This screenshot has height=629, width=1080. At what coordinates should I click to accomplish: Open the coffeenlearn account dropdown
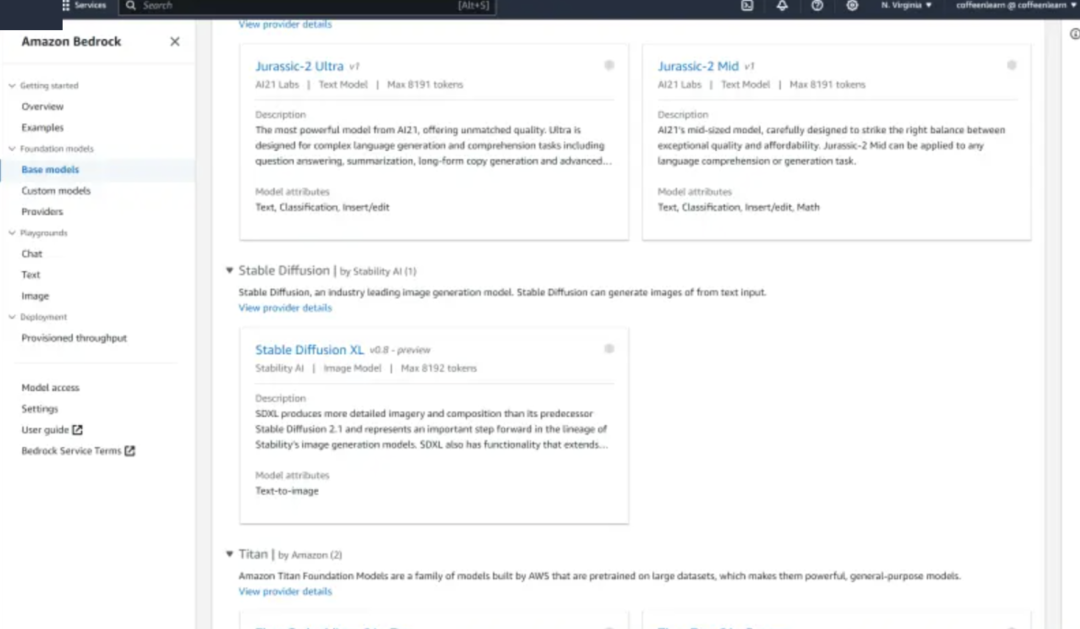click(1015, 6)
